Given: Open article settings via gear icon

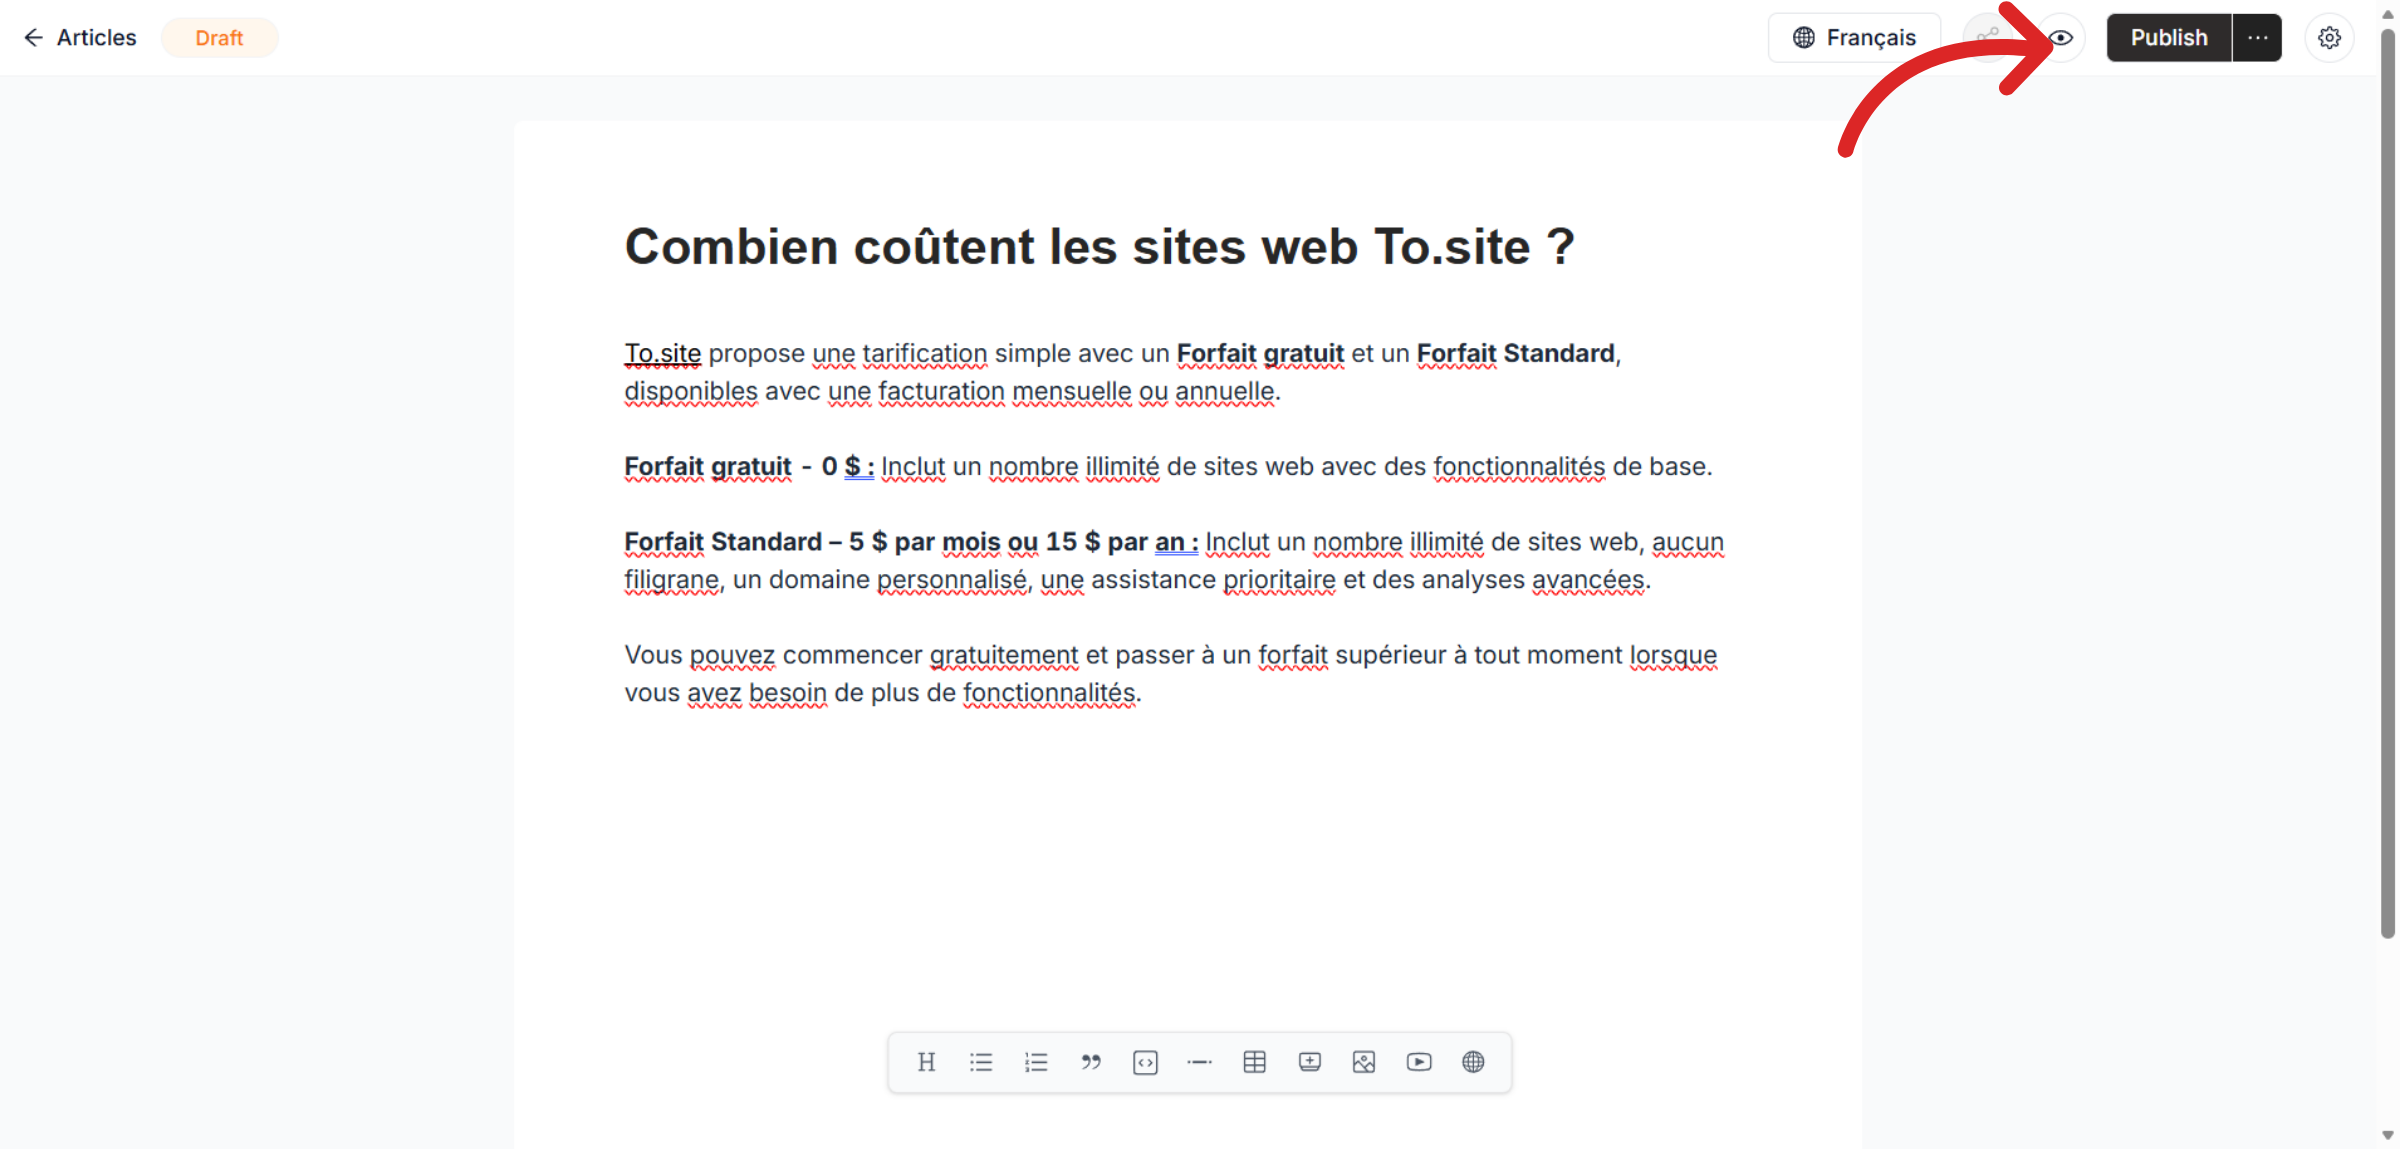Looking at the screenshot, I should (x=2329, y=37).
